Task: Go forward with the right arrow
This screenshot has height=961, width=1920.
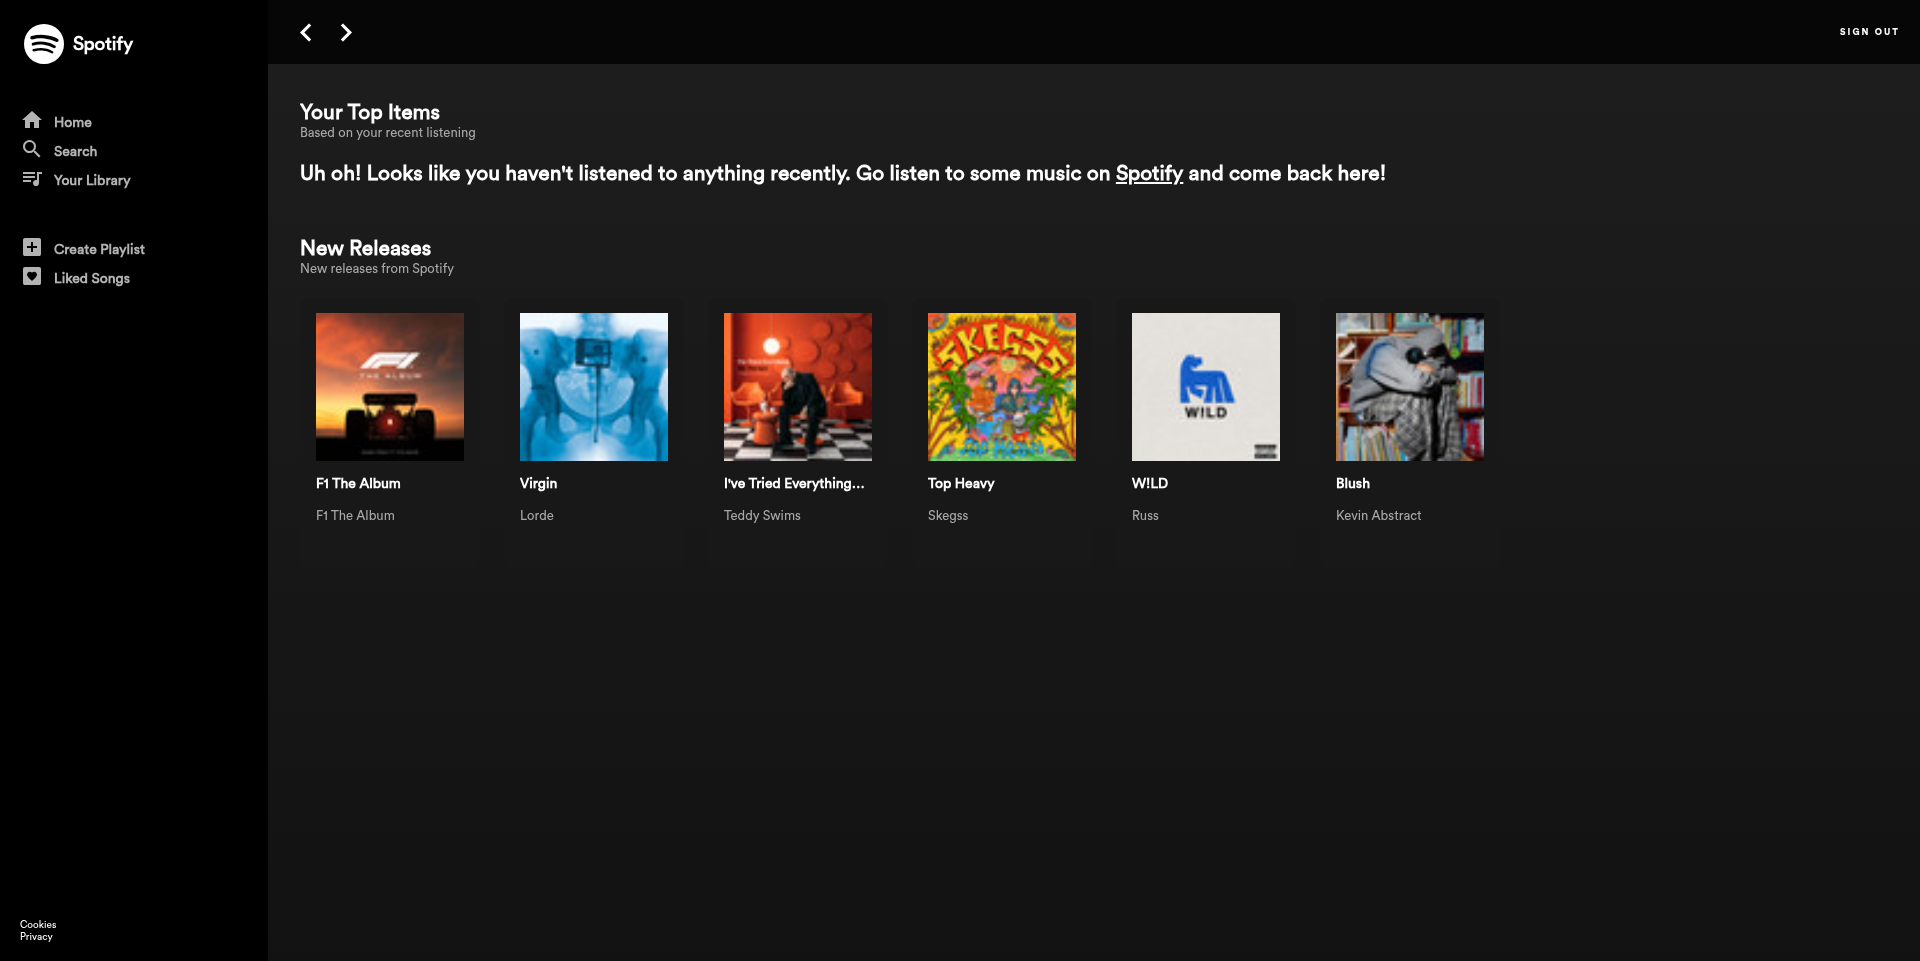Action: click(x=346, y=32)
